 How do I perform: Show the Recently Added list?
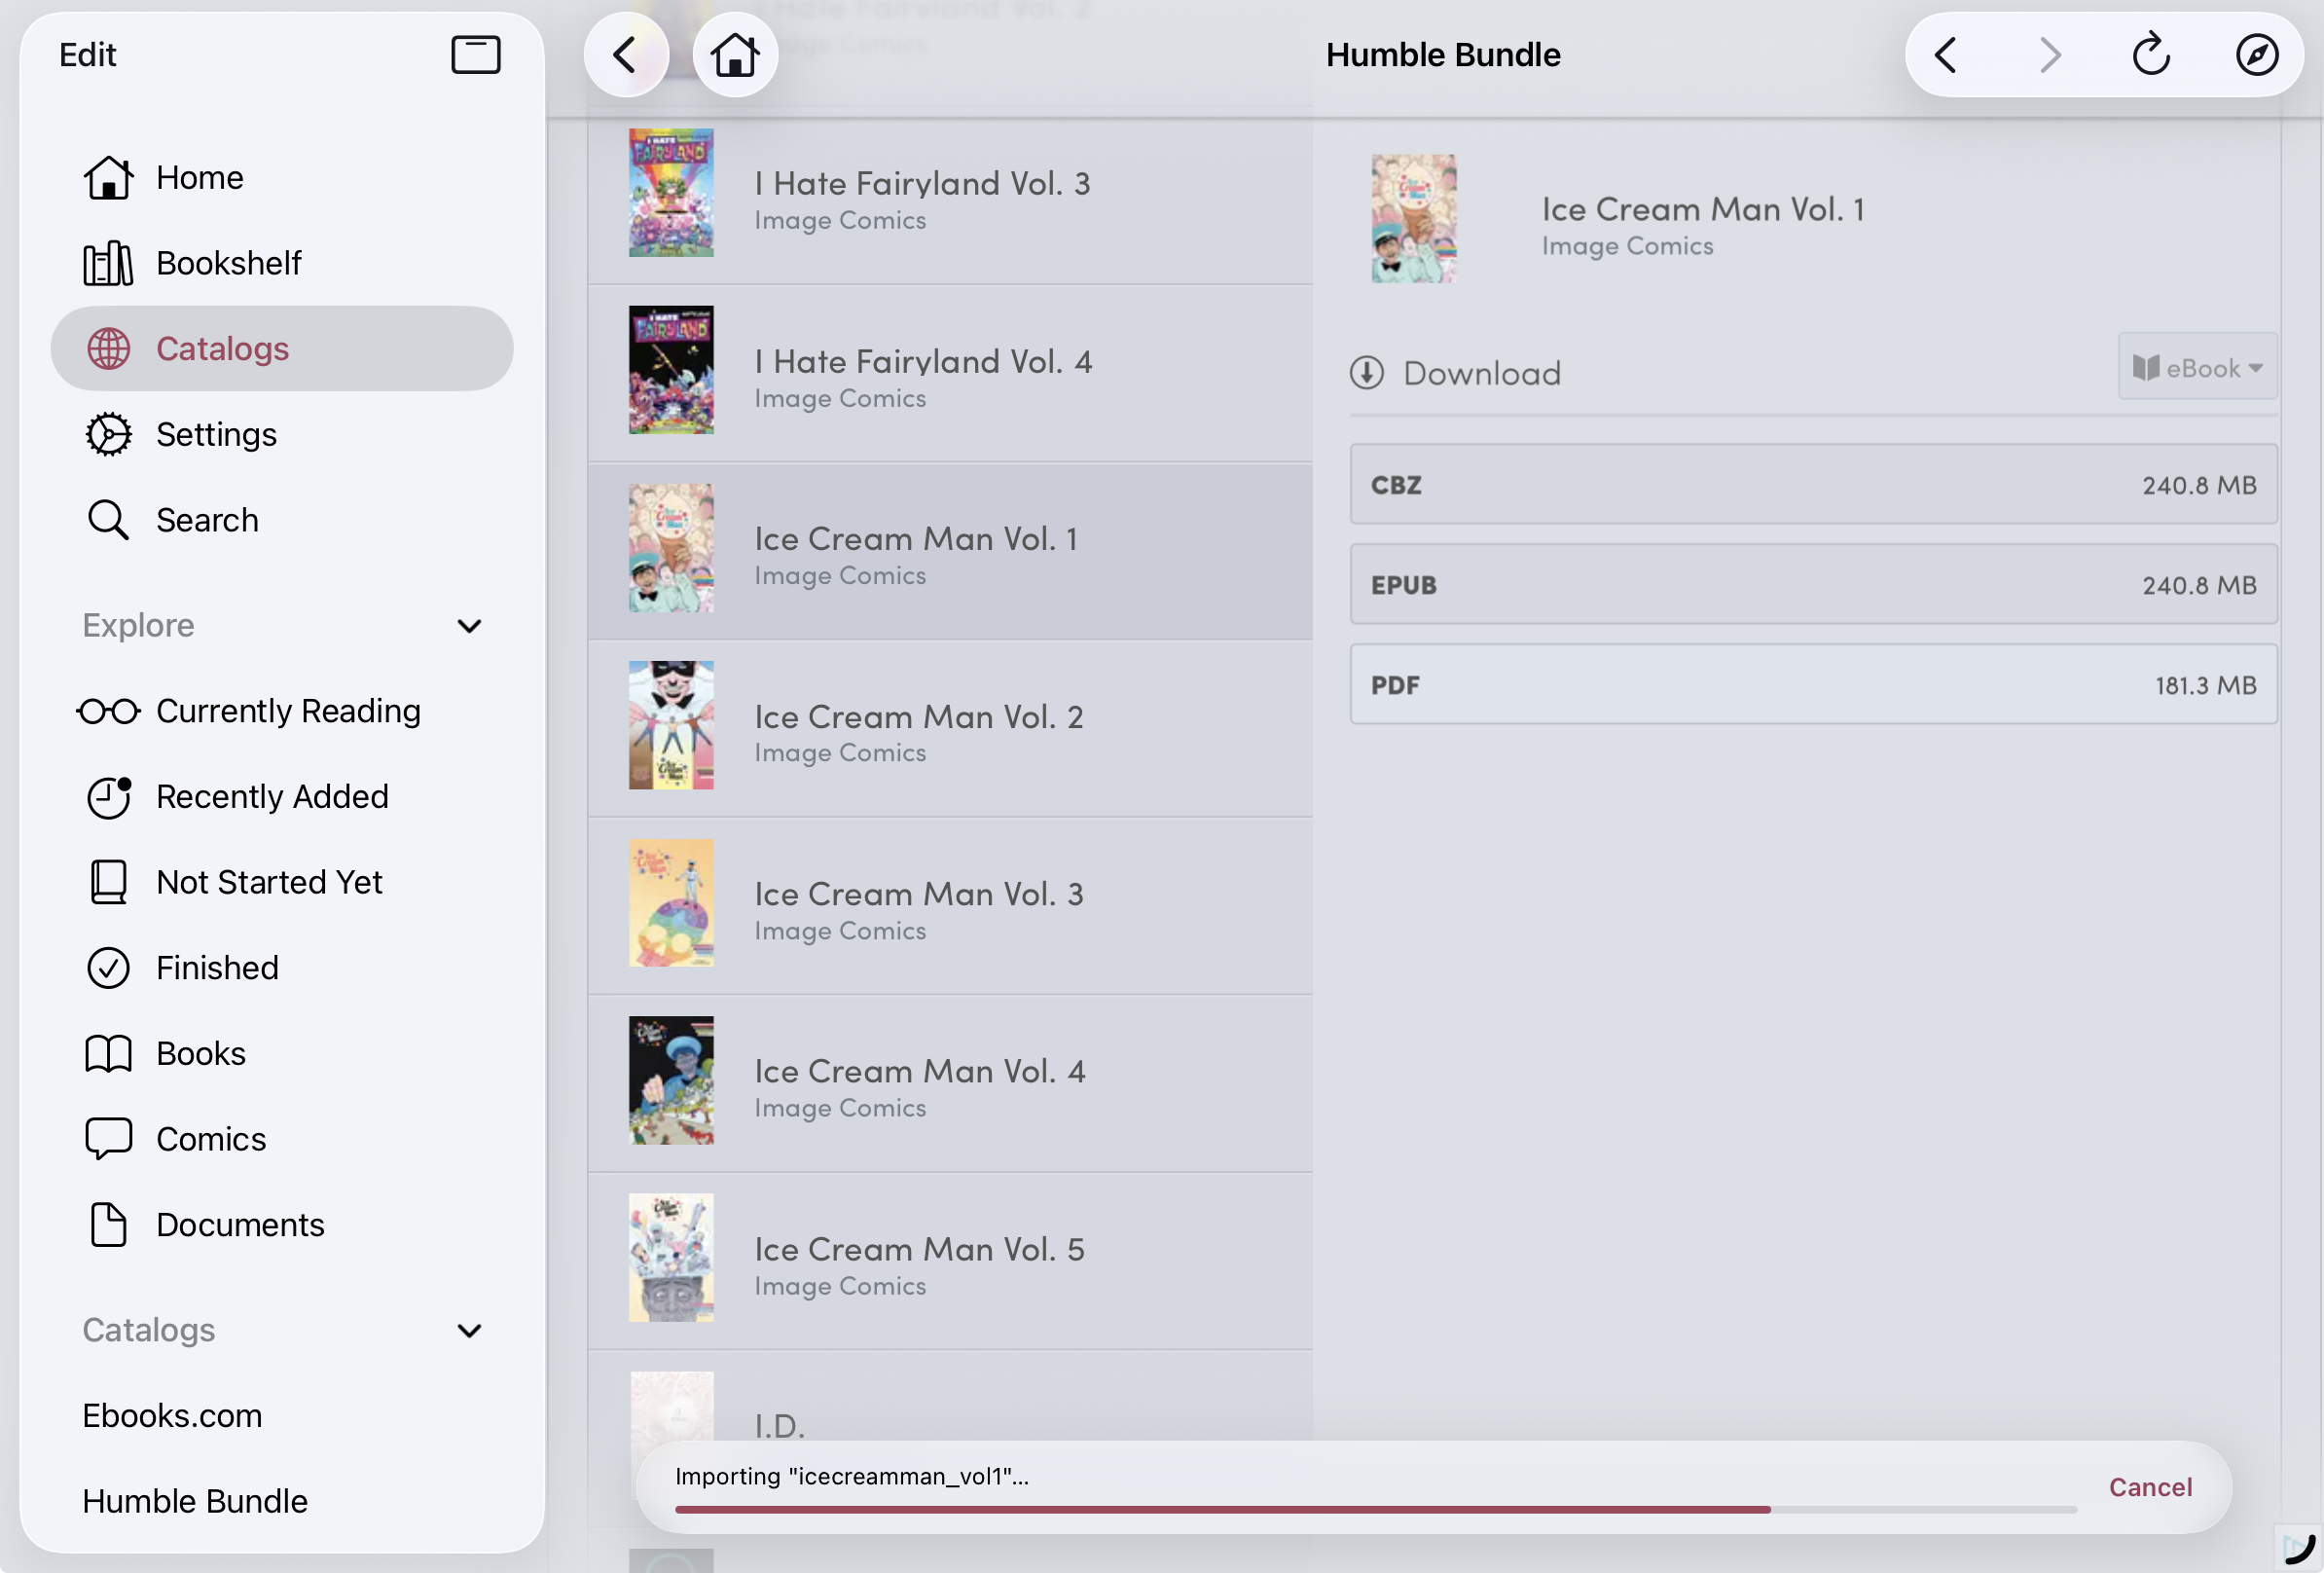coord(282,797)
